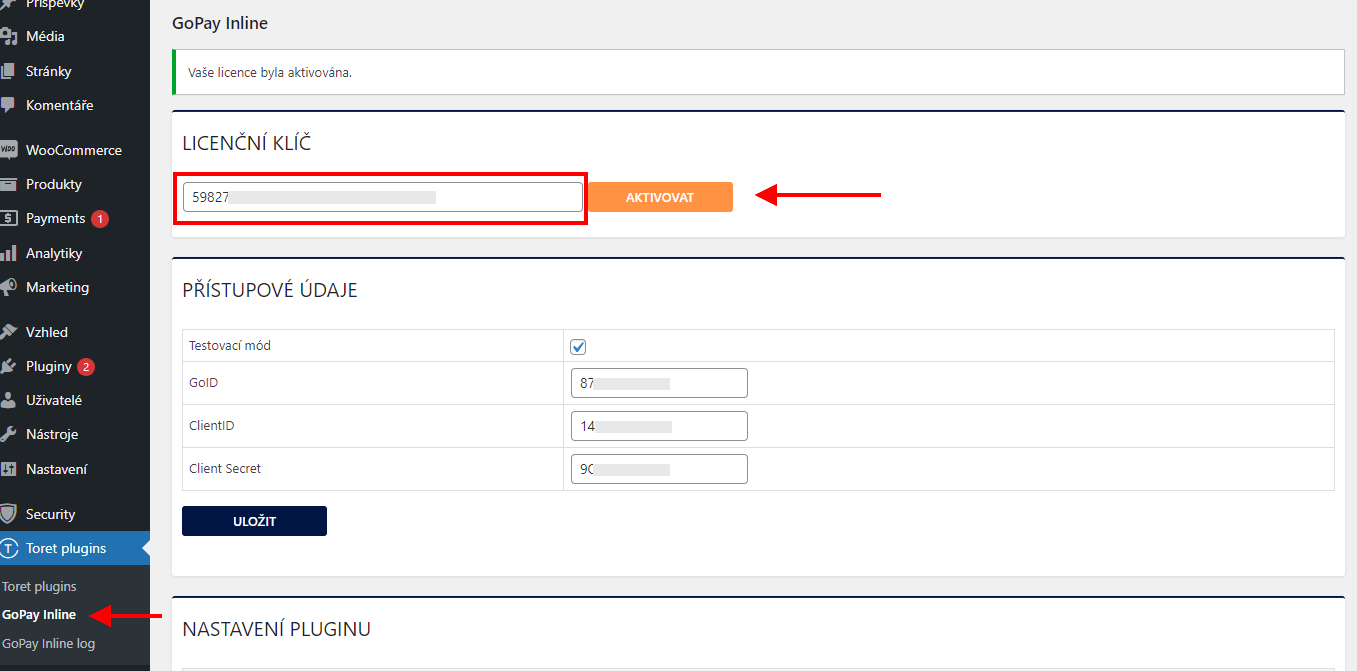Click the Analytiky bar chart icon

pos(9,253)
